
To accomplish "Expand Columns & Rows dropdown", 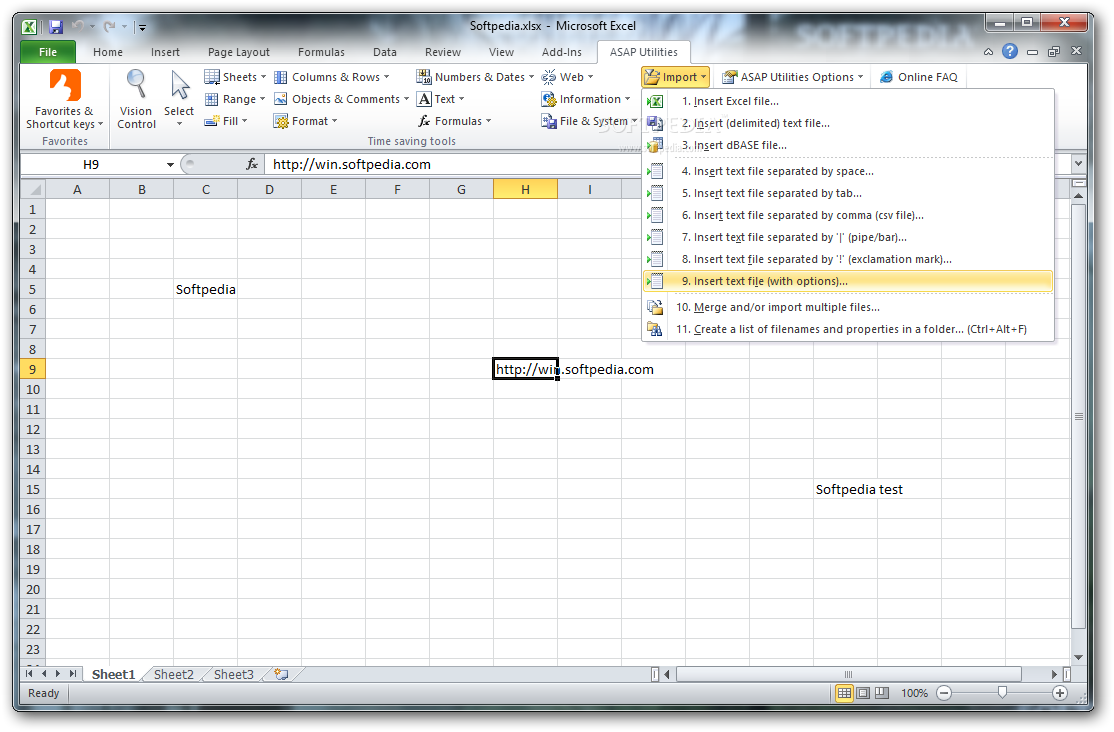I will 332,77.
